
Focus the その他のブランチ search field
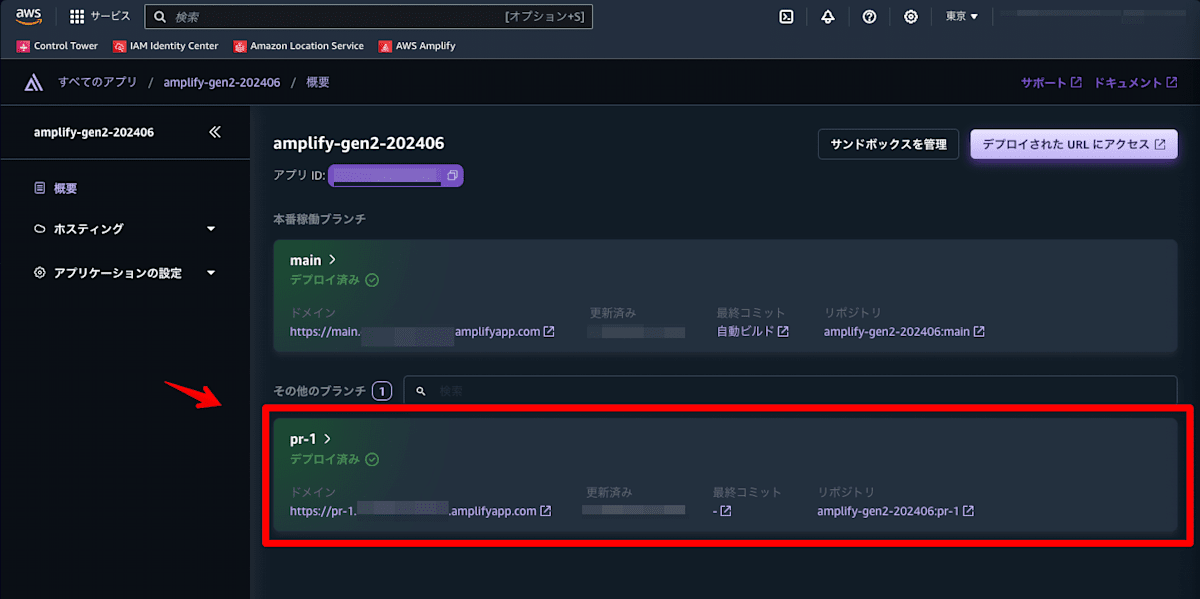point(790,391)
